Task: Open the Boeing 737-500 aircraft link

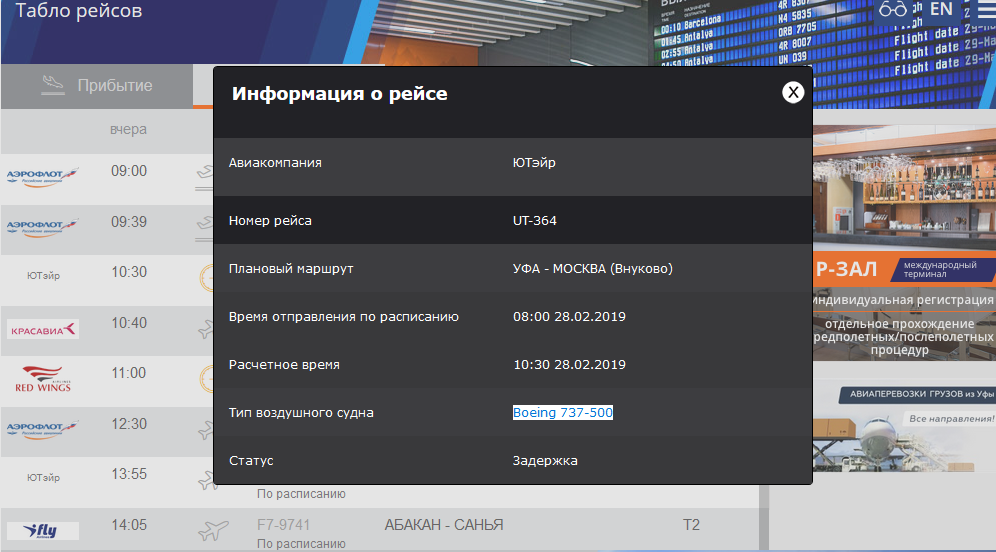Action: (563, 412)
